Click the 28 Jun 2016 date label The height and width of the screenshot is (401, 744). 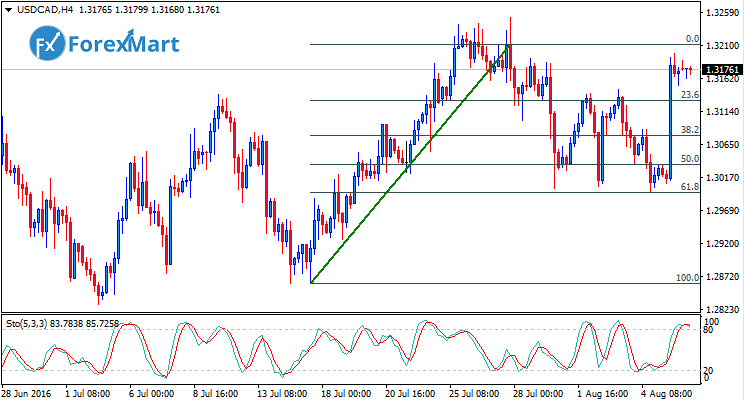click(x=27, y=393)
